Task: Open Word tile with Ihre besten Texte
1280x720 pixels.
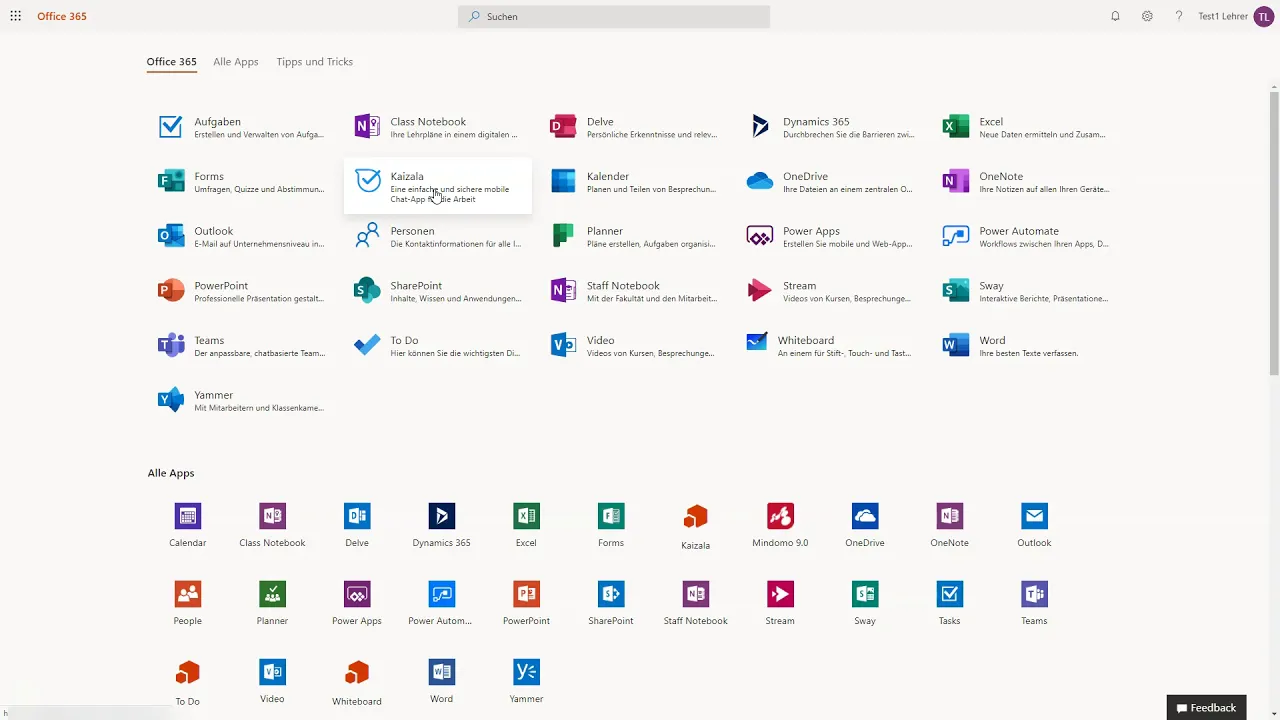Action: [x=1026, y=346]
